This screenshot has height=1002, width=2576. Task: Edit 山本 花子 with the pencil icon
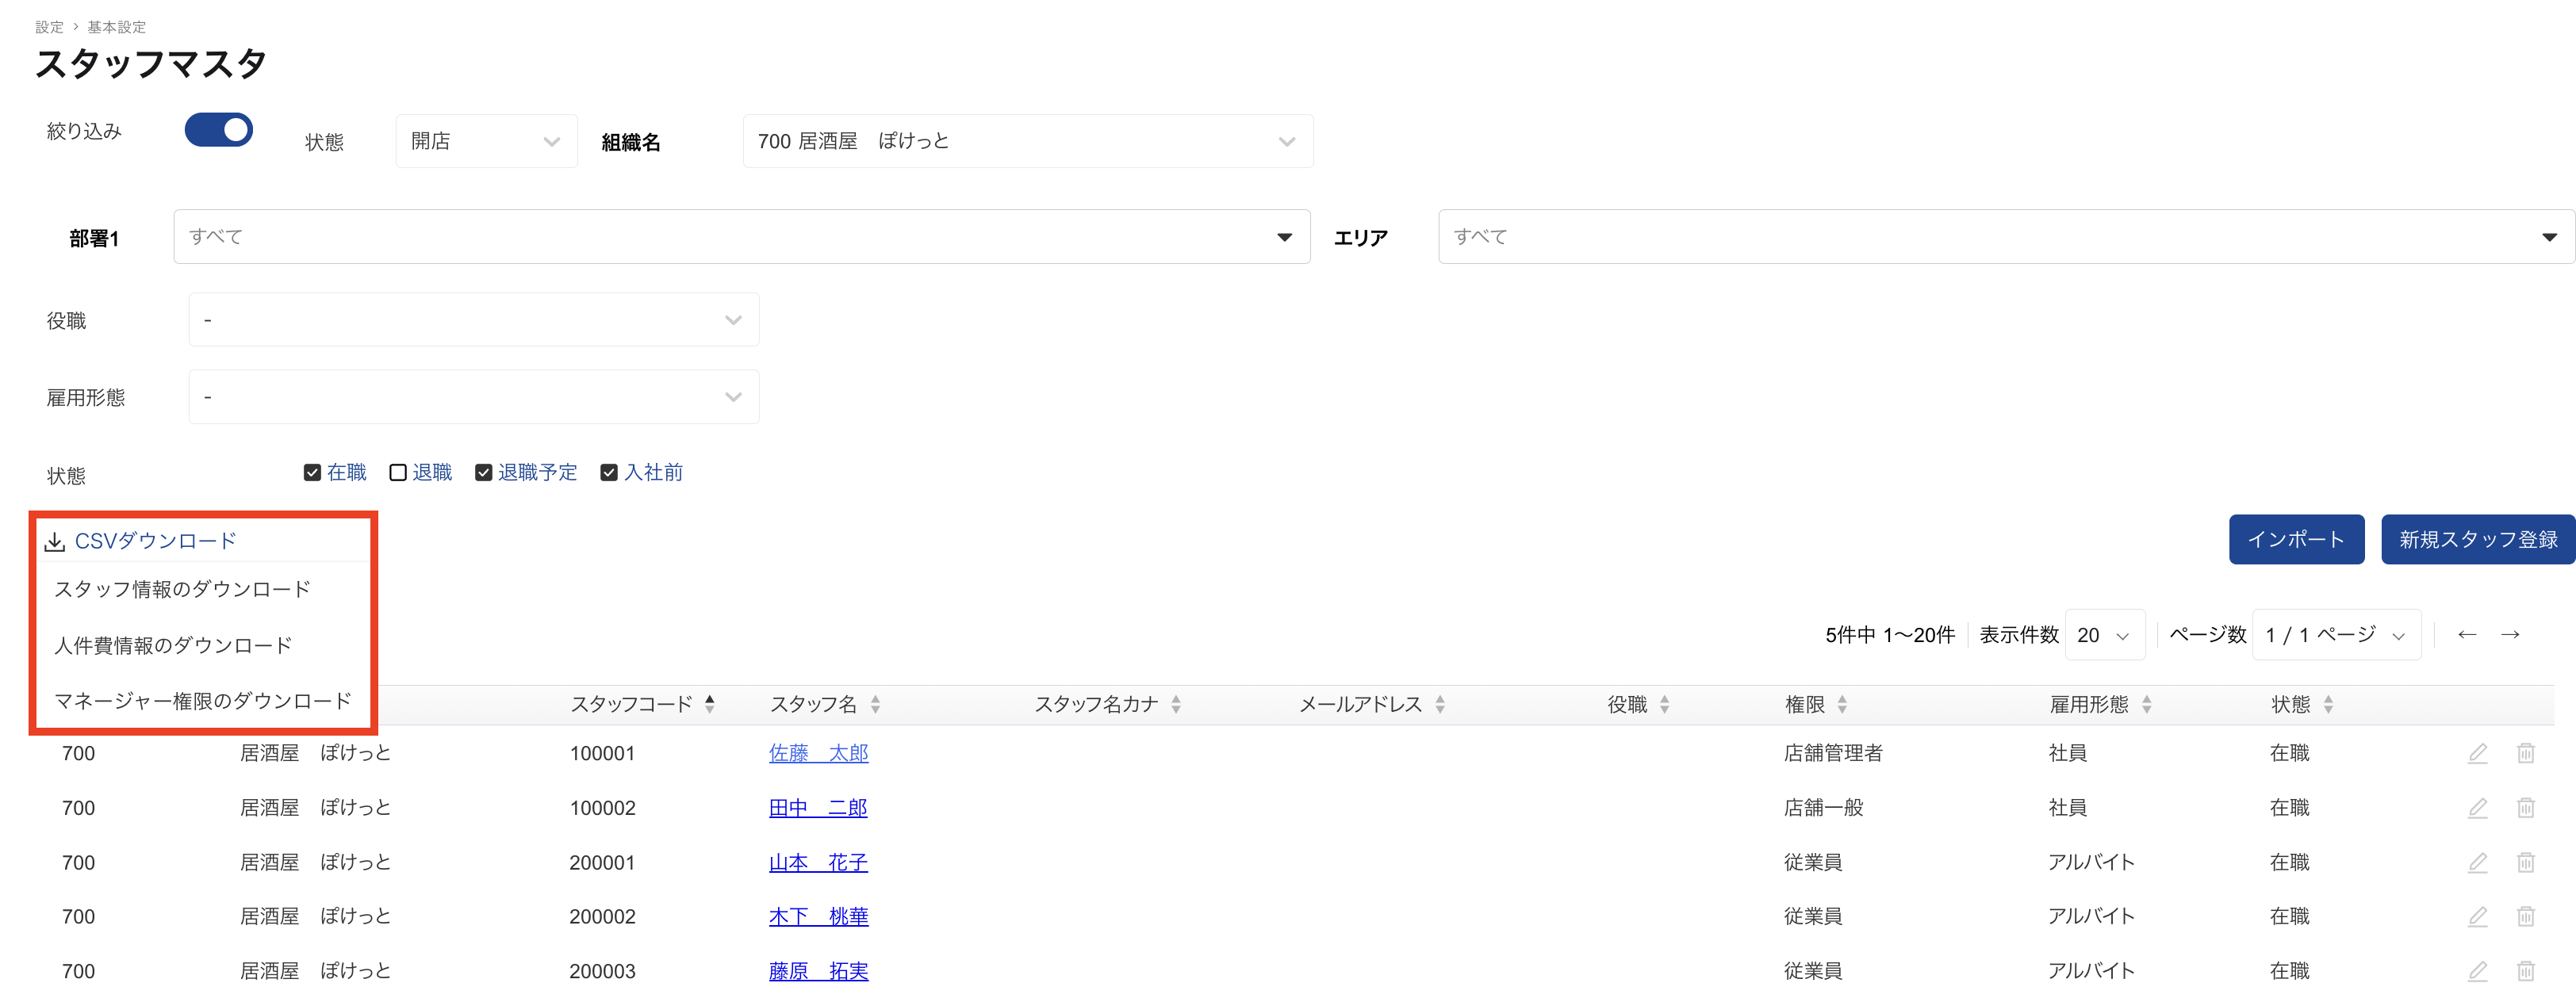pos(2477,862)
